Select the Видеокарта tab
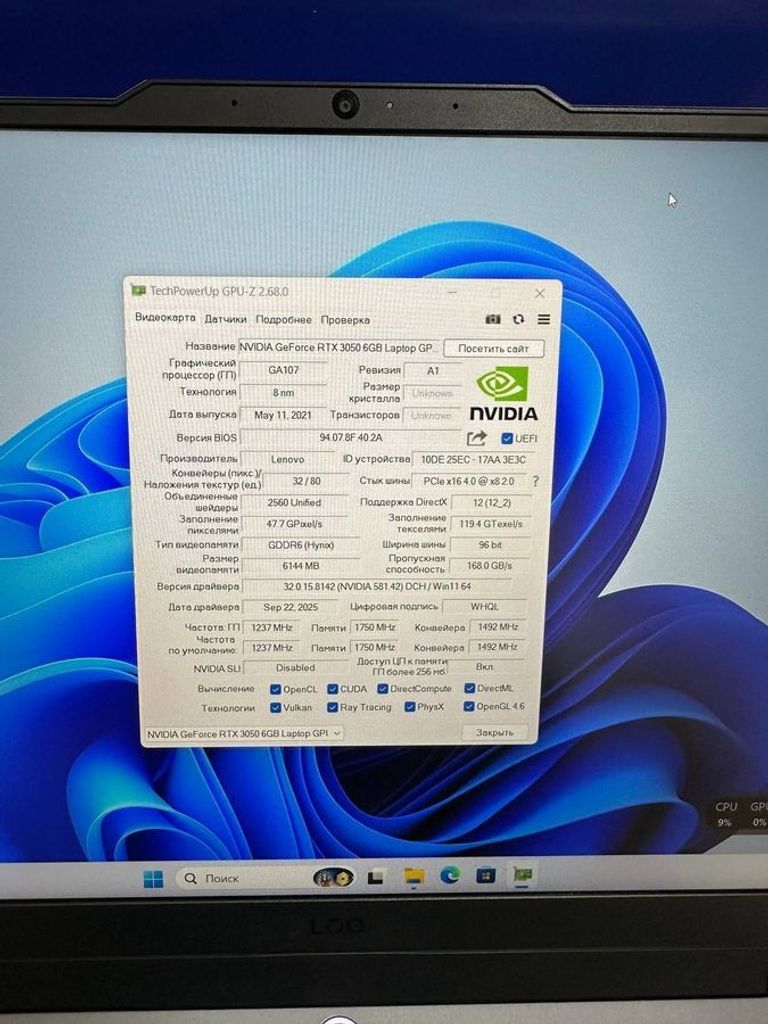Image resolution: width=768 pixels, height=1024 pixels. pyautogui.click(x=165, y=317)
